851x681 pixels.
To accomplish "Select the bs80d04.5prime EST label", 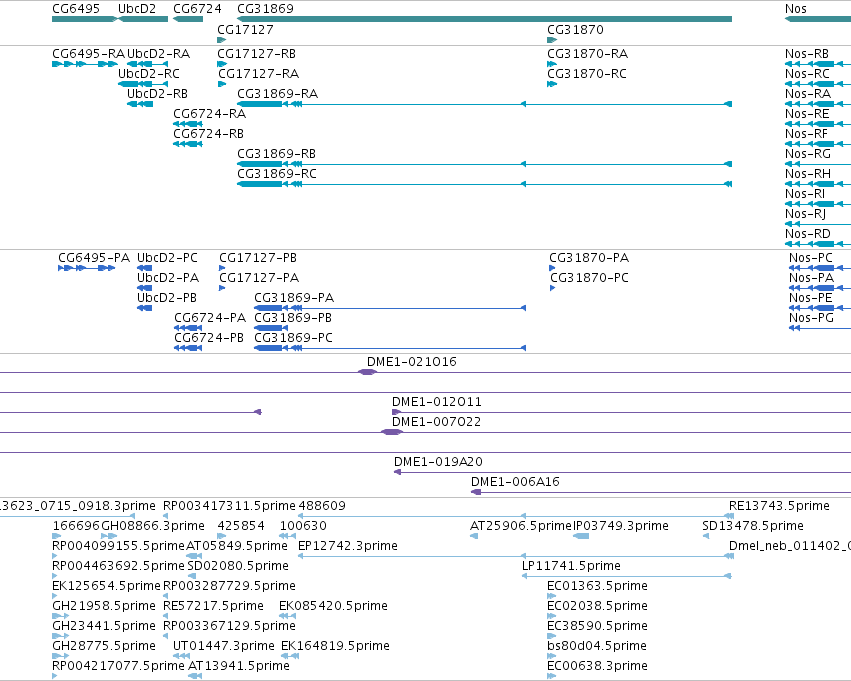I will (597, 646).
